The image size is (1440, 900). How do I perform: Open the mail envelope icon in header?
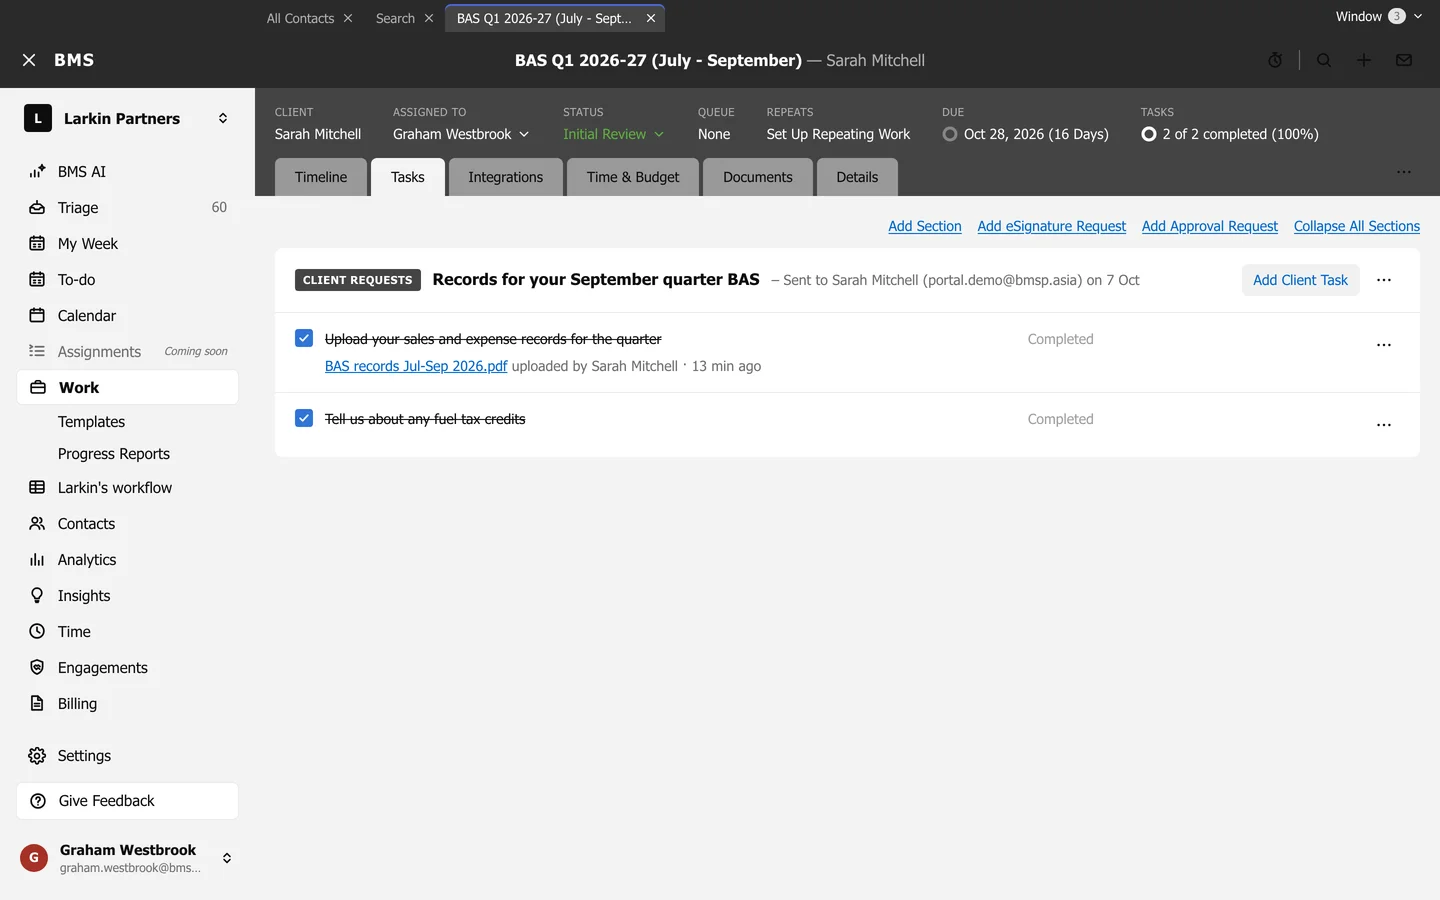pyautogui.click(x=1404, y=60)
